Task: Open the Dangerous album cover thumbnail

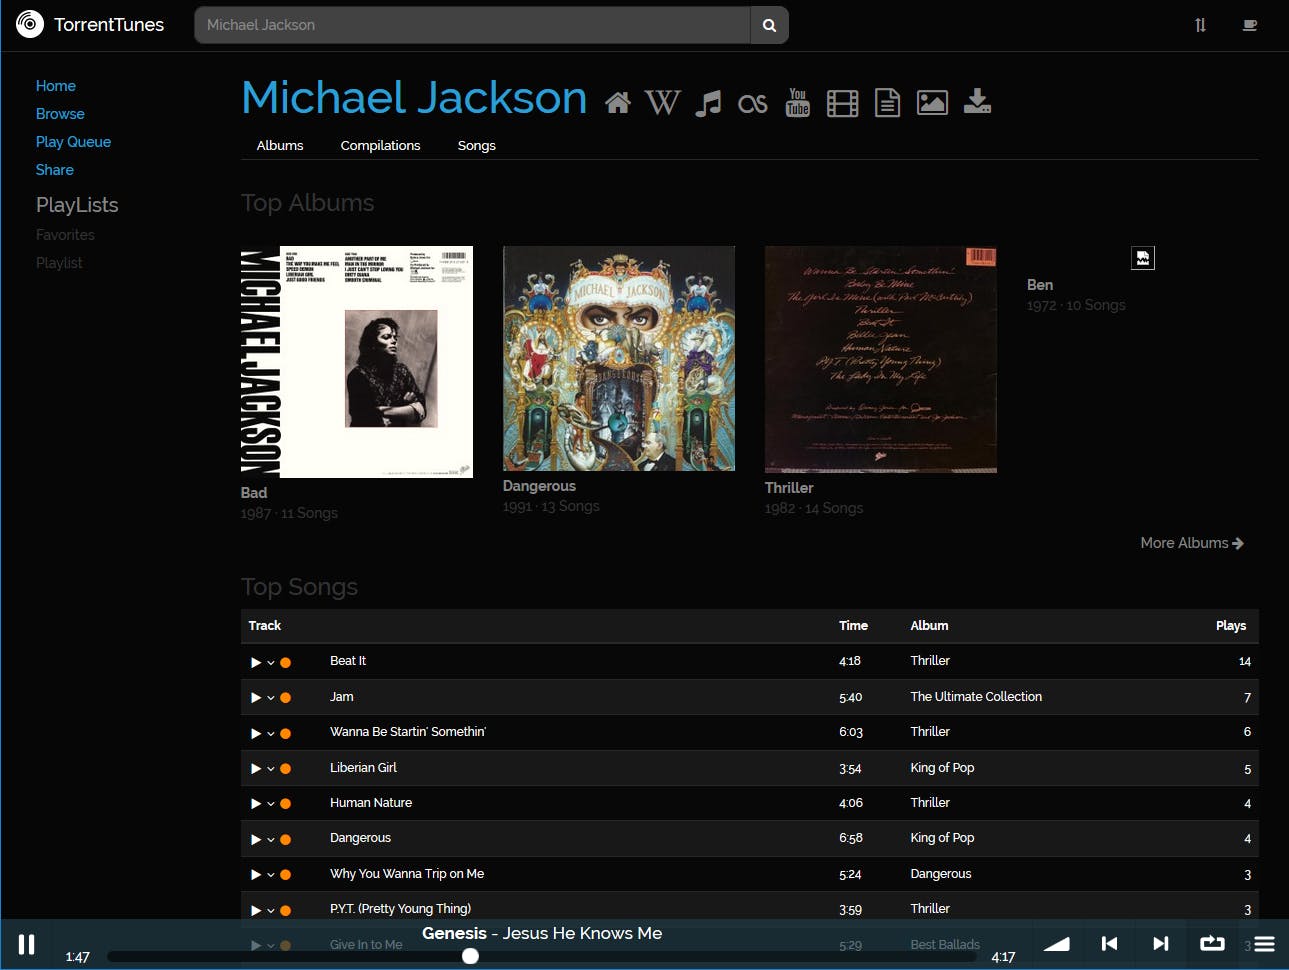Action: [619, 359]
